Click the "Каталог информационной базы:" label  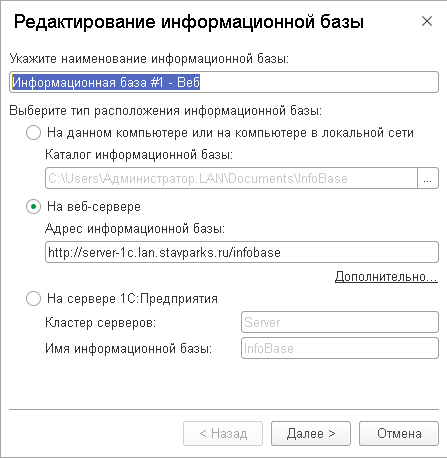coord(139,155)
